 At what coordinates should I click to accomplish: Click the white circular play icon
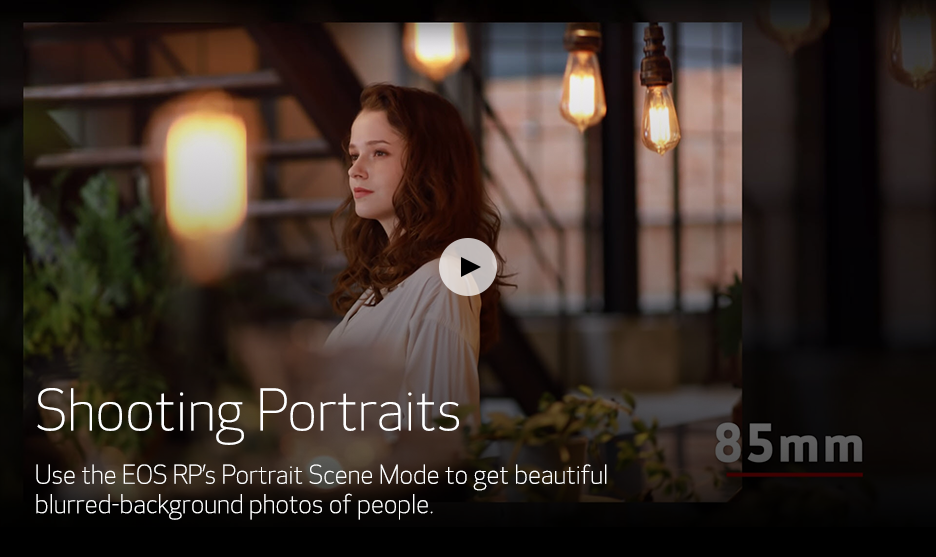(x=467, y=267)
